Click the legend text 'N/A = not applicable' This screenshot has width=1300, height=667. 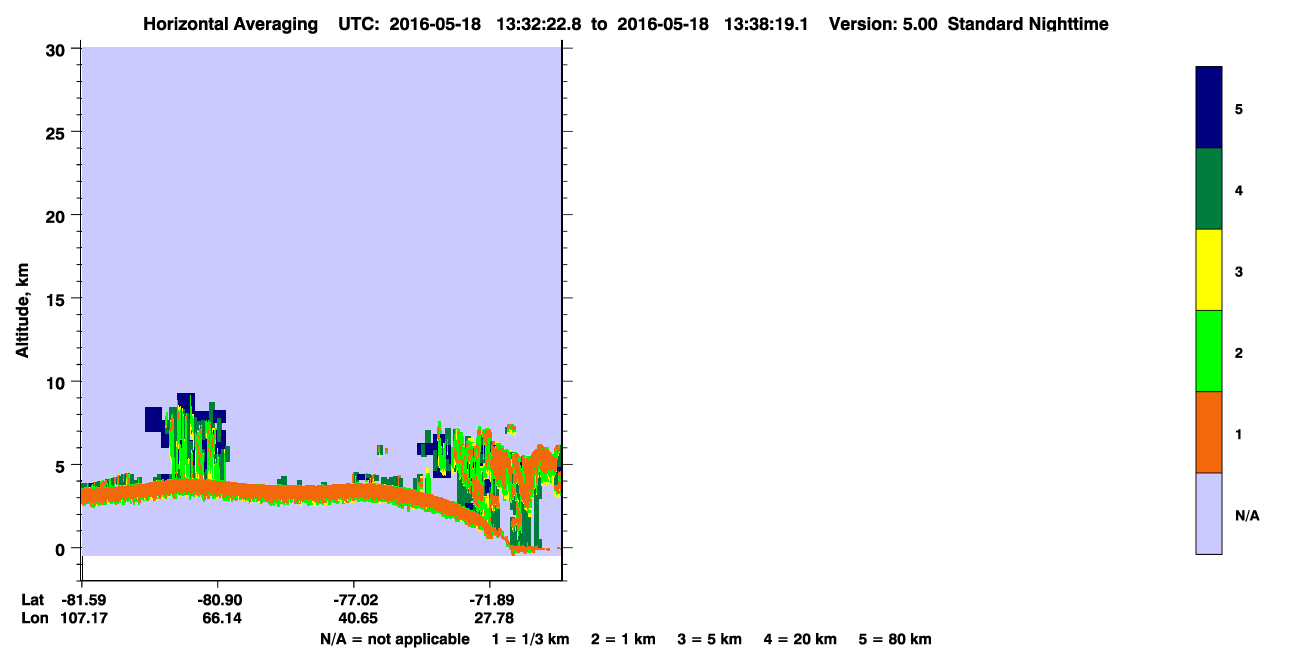click(x=394, y=639)
